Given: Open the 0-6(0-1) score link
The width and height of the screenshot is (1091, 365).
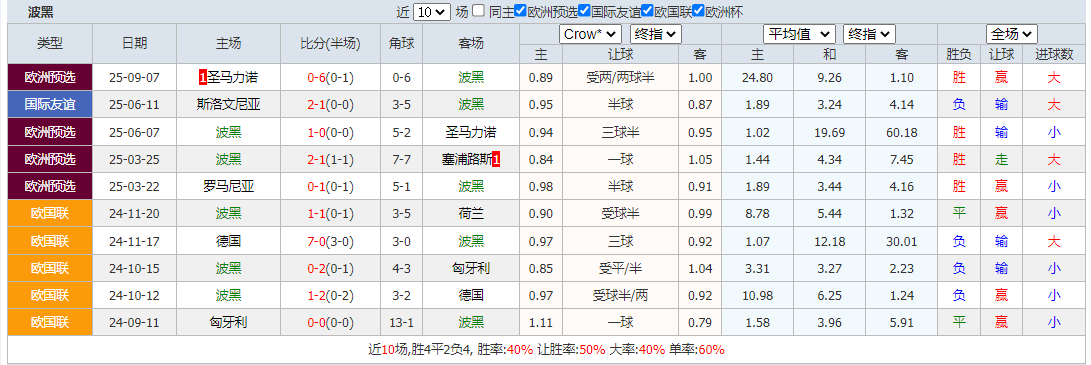Looking at the screenshot, I should [331, 78].
